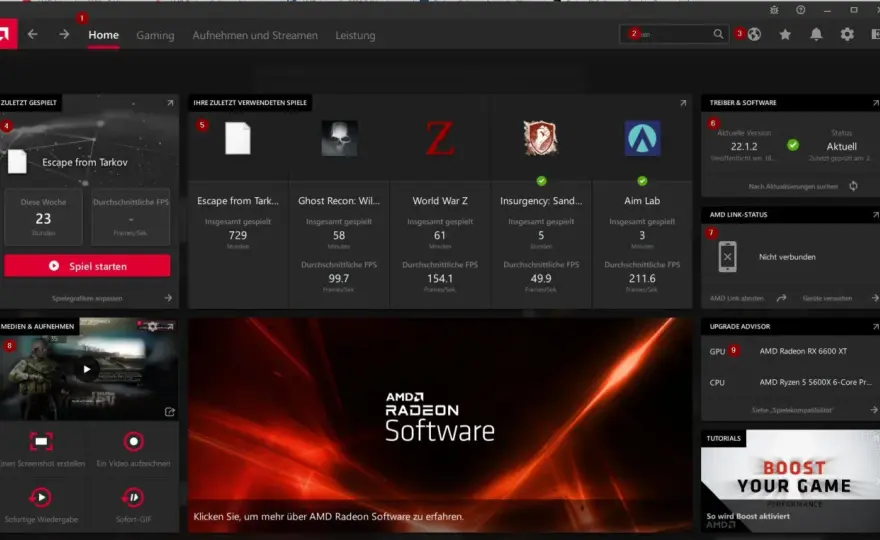Click the 729 hours played value
The width and height of the screenshot is (880, 540).
coord(237,235)
